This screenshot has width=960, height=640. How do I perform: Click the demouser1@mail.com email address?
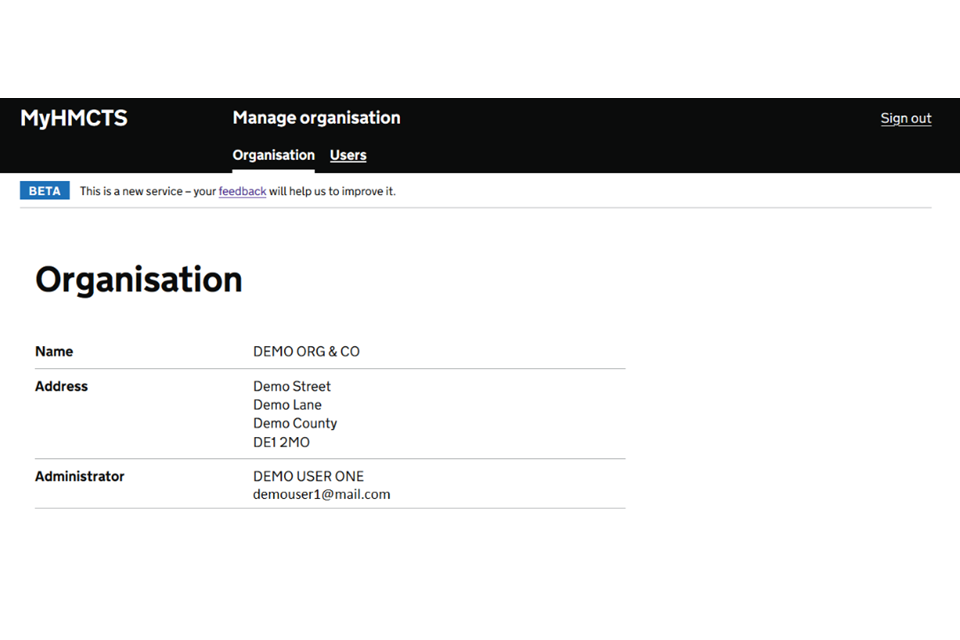[x=321, y=495]
